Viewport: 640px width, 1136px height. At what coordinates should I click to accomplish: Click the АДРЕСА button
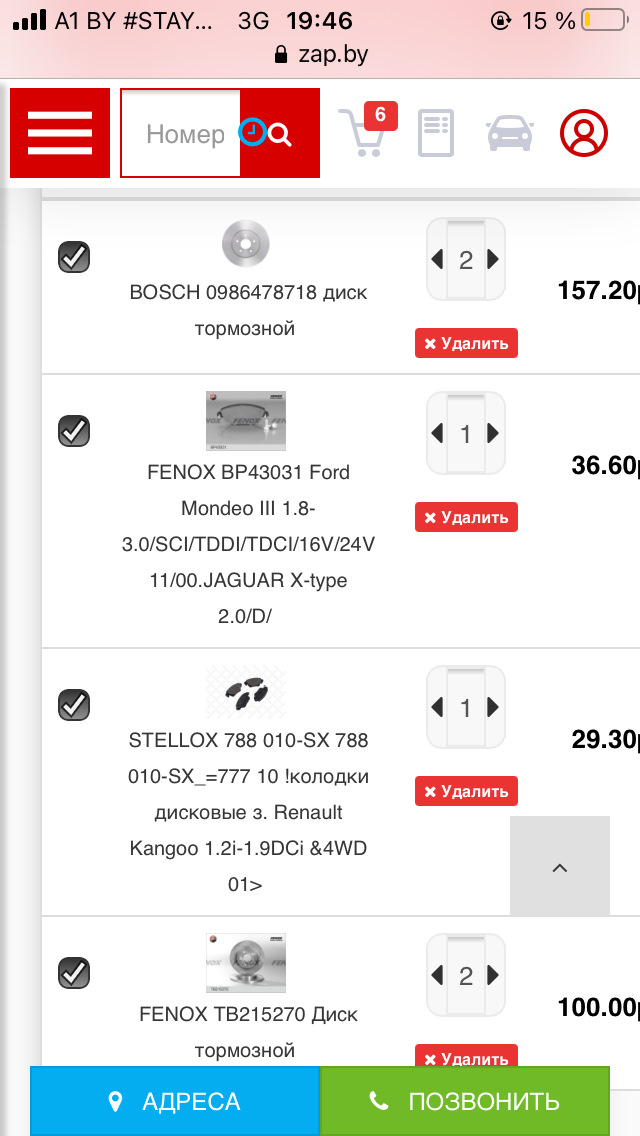175,1101
